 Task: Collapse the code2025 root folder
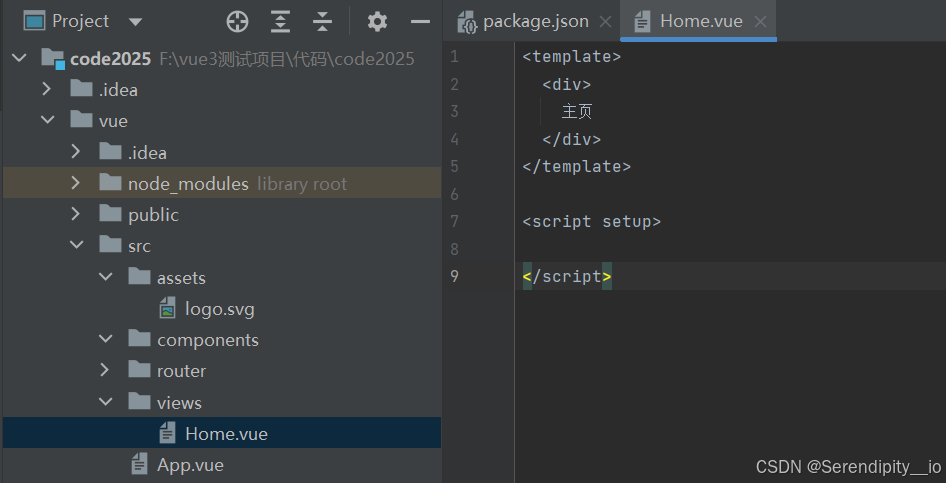point(19,58)
